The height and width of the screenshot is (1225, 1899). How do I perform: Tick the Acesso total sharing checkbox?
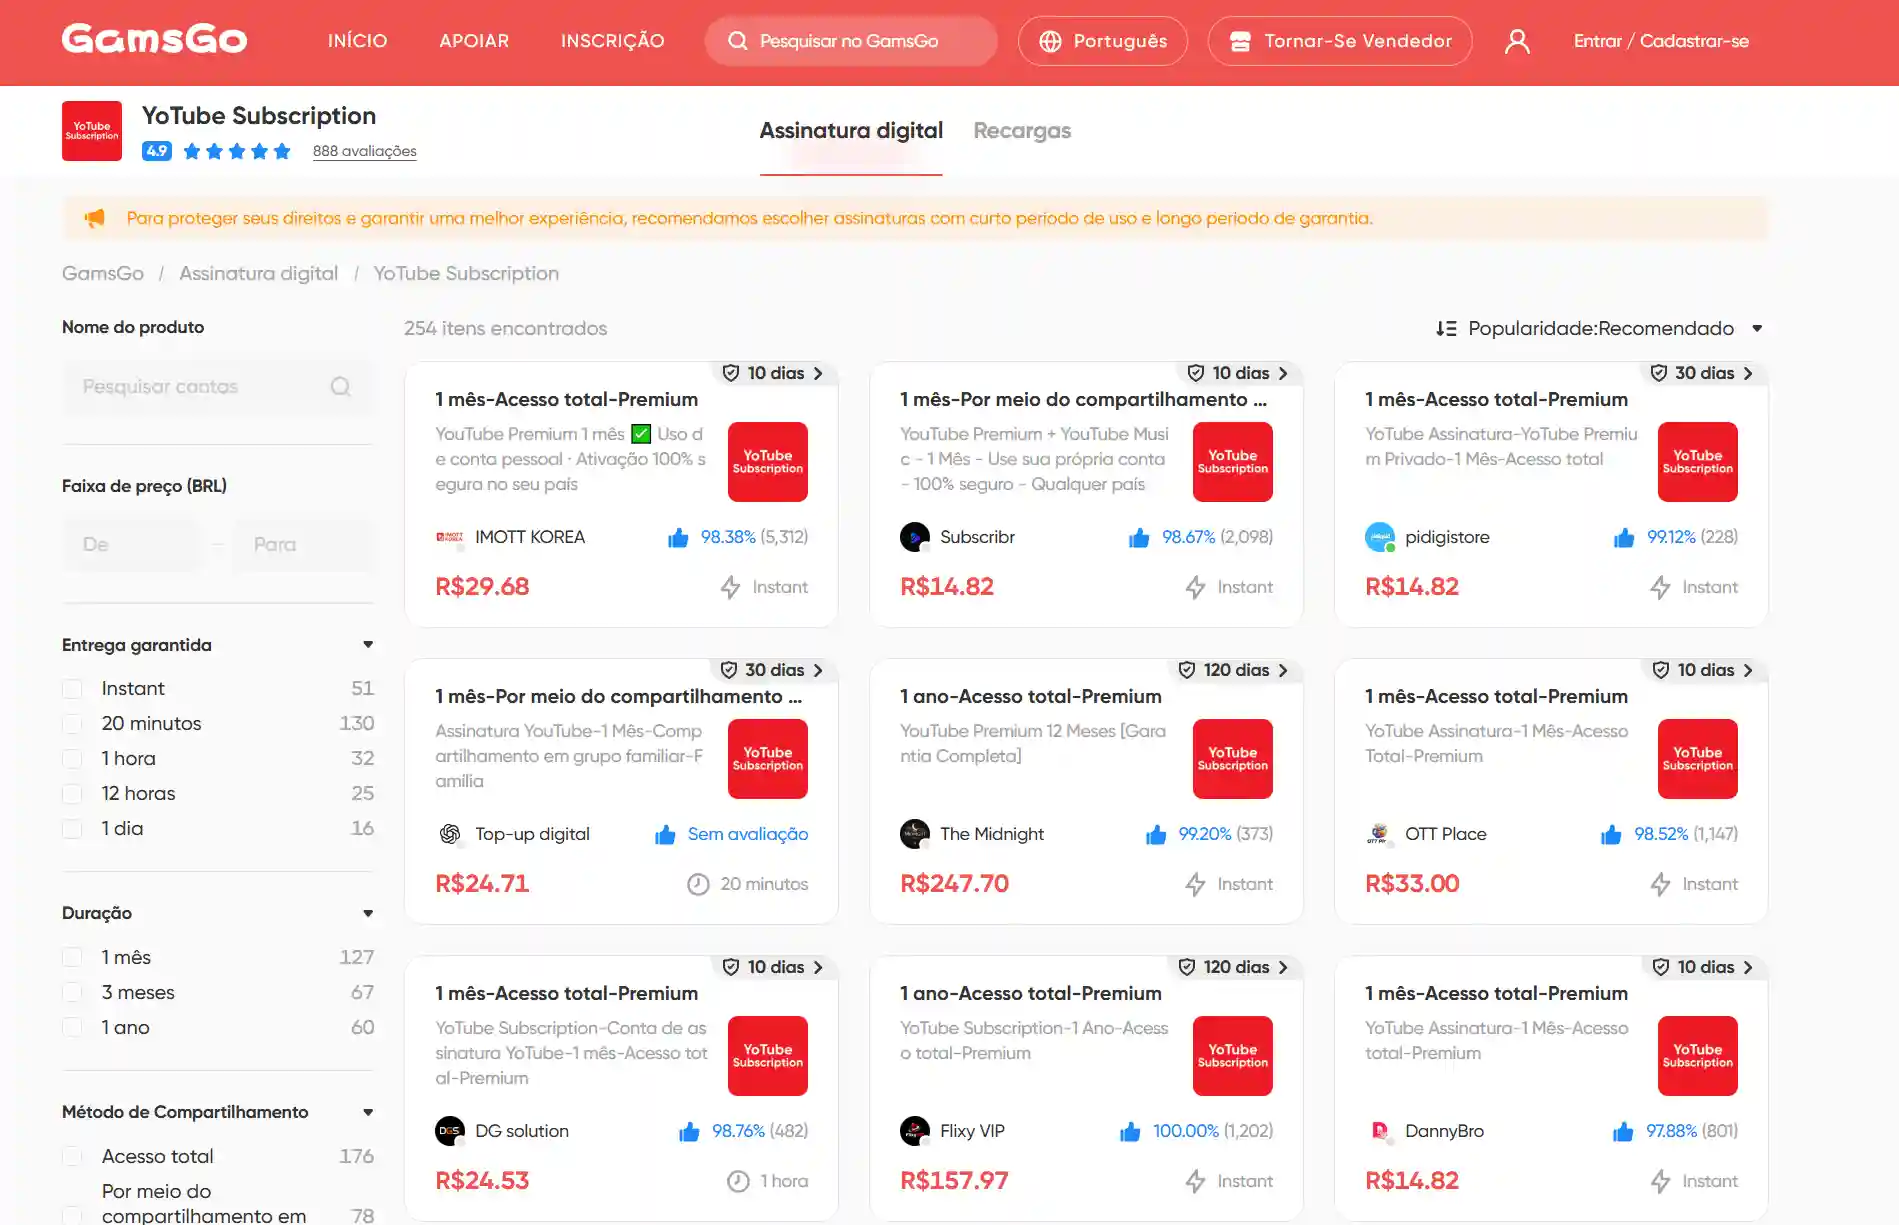pos(72,1157)
